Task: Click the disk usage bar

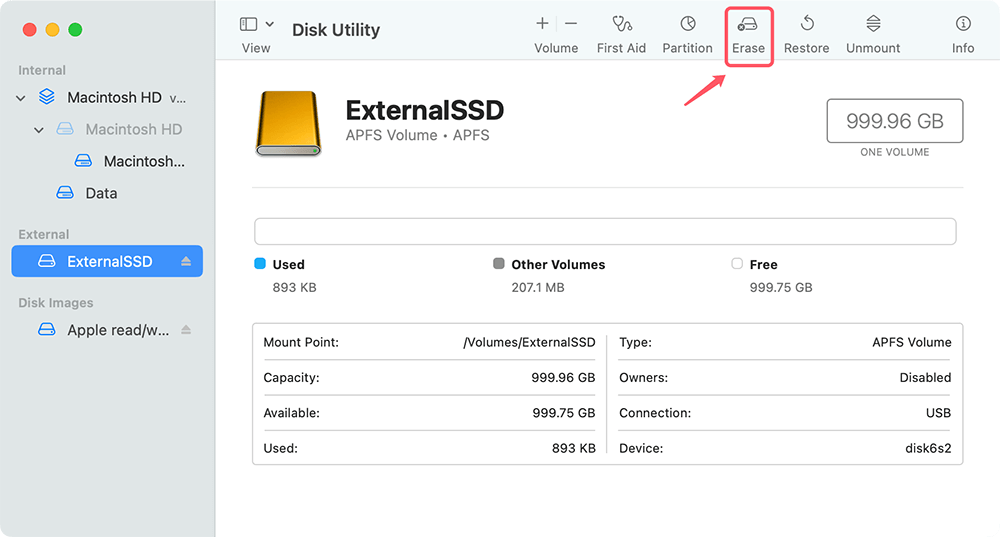Action: [x=605, y=232]
